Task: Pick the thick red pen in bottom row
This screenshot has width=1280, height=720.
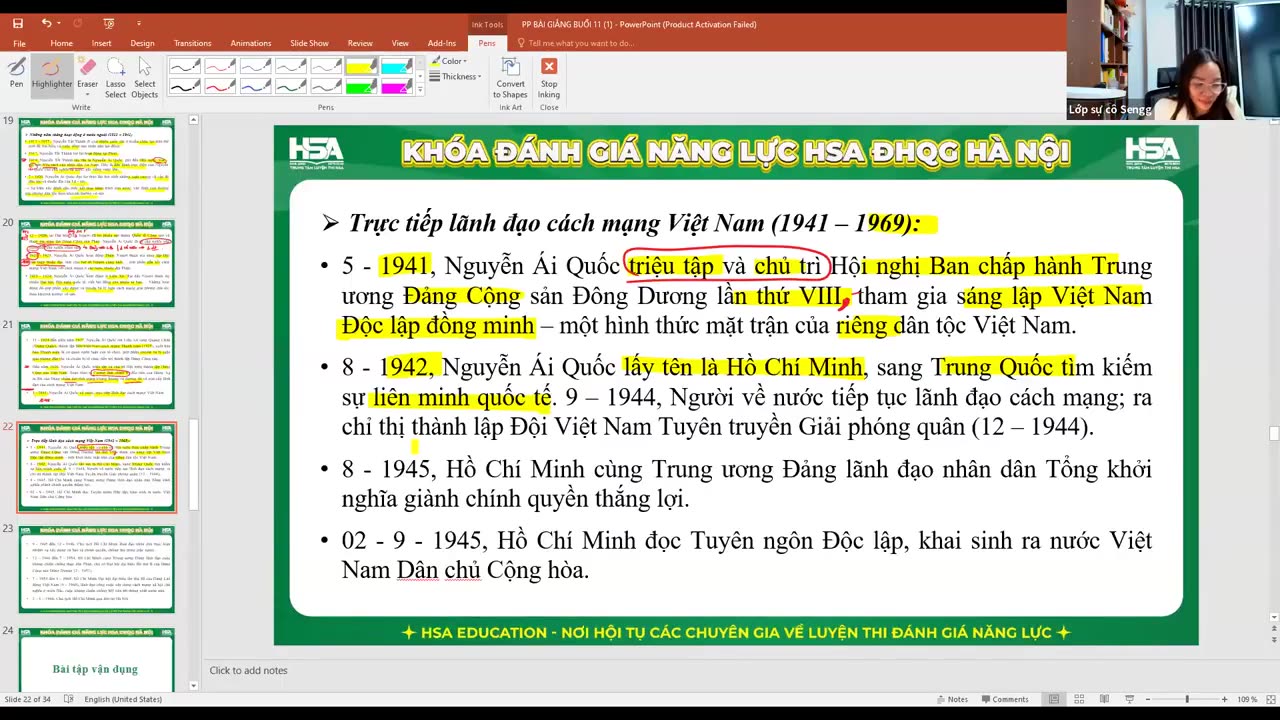Action: tap(220, 86)
